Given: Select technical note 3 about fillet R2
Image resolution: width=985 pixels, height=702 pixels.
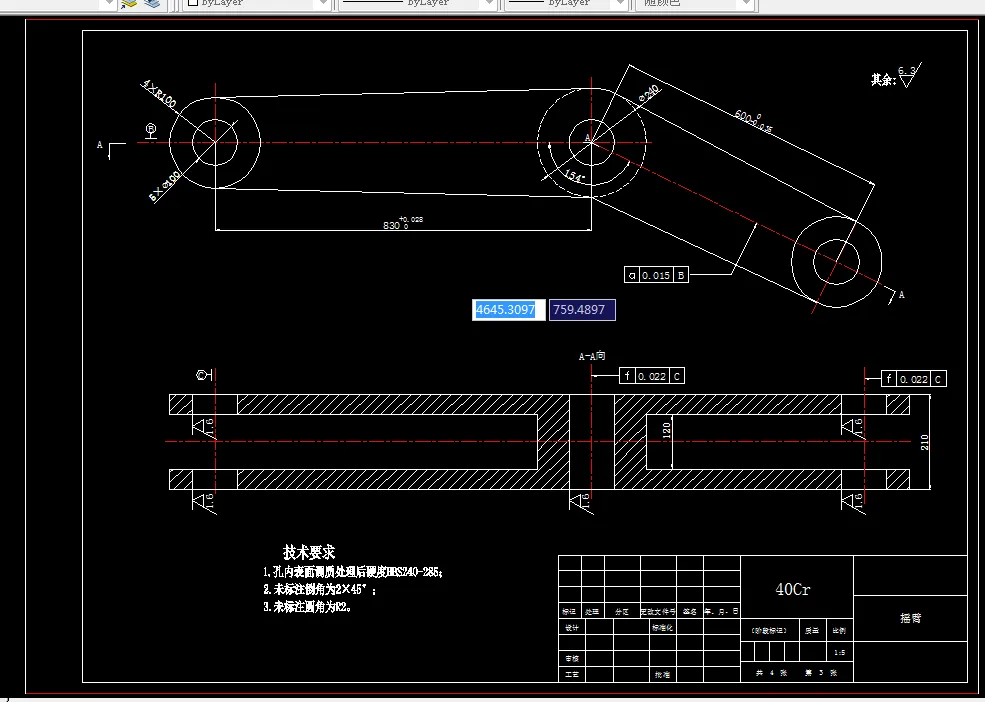Looking at the screenshot, I should tap(307, 607).
